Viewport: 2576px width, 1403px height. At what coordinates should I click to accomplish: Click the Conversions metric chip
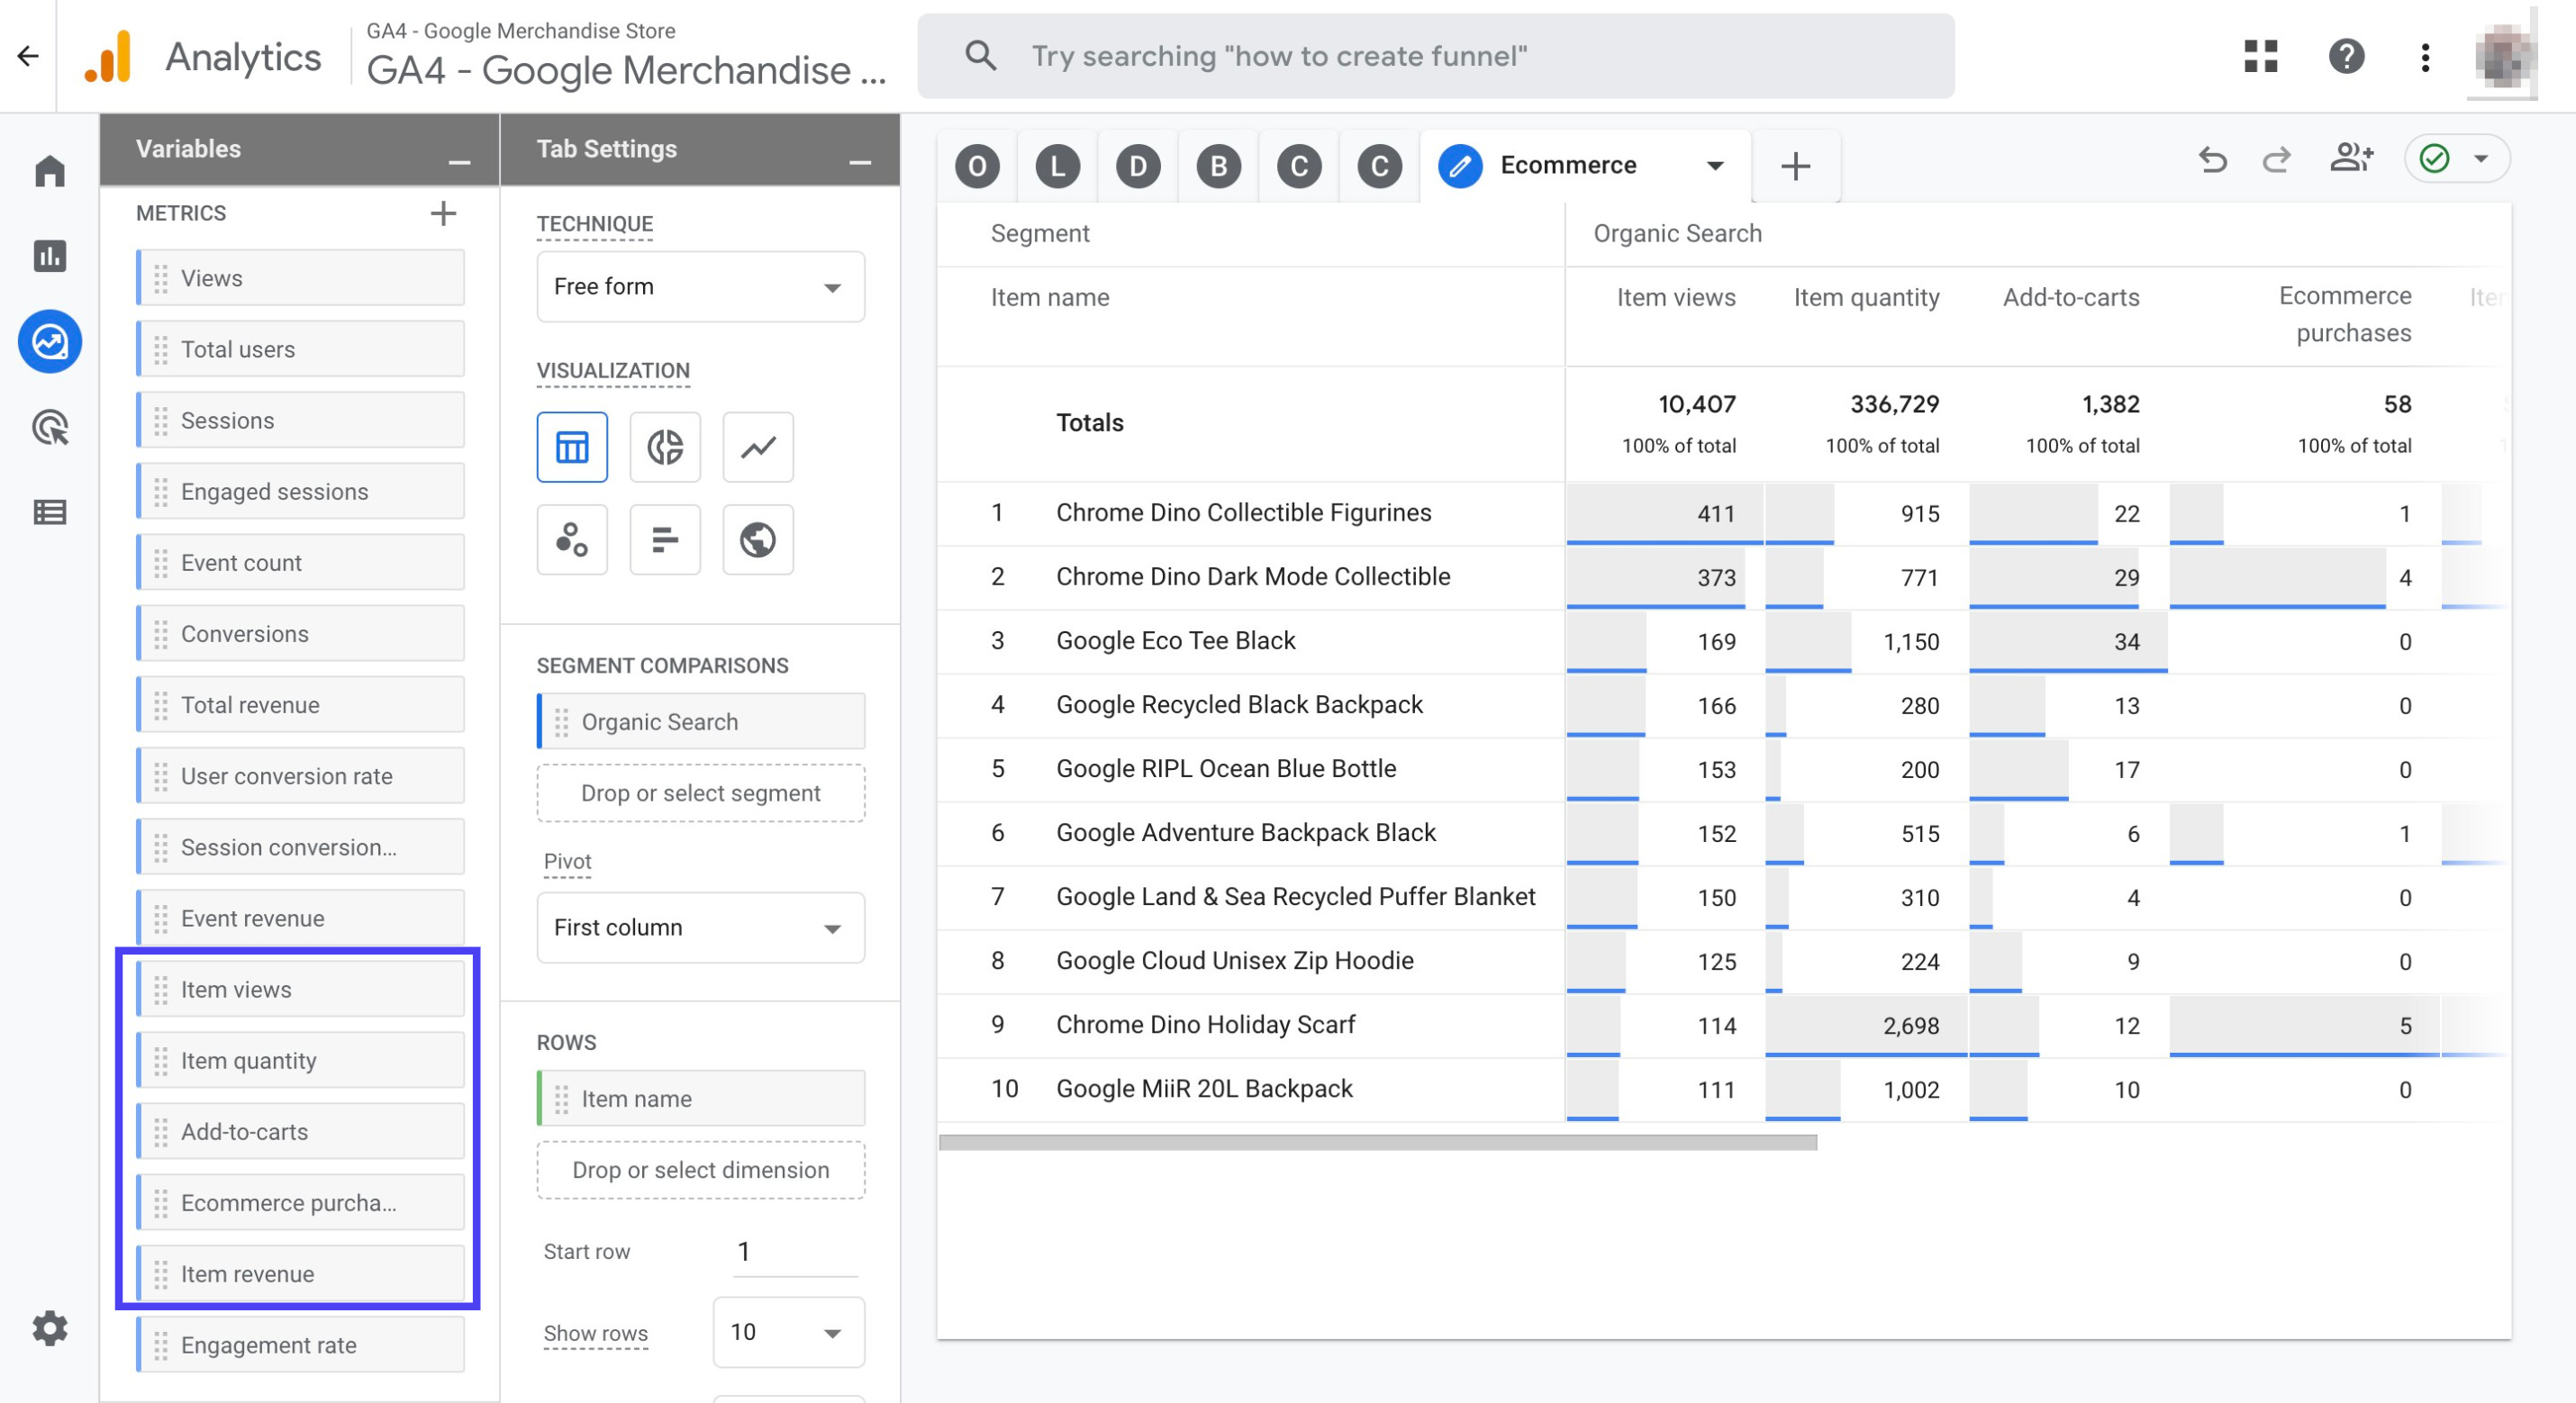pos(300,634)
